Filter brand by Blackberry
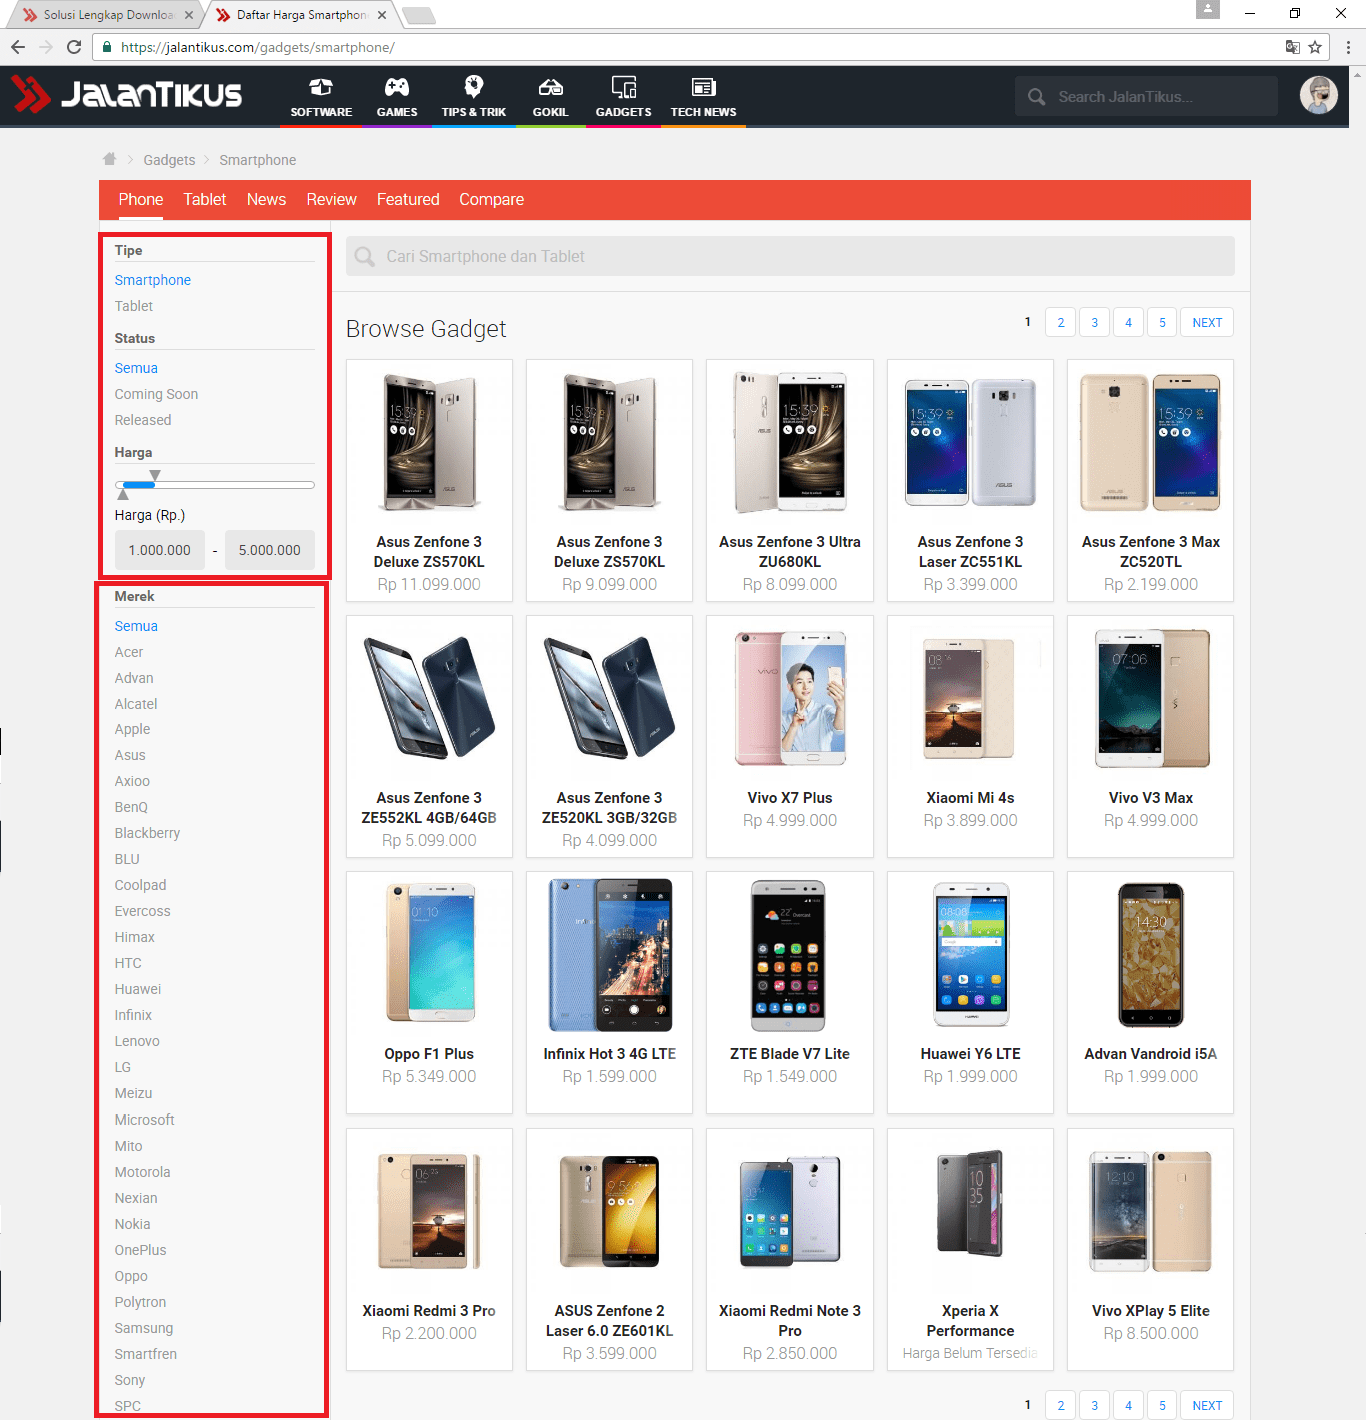Screen dimensions: 1366x1420 point(147,833)
